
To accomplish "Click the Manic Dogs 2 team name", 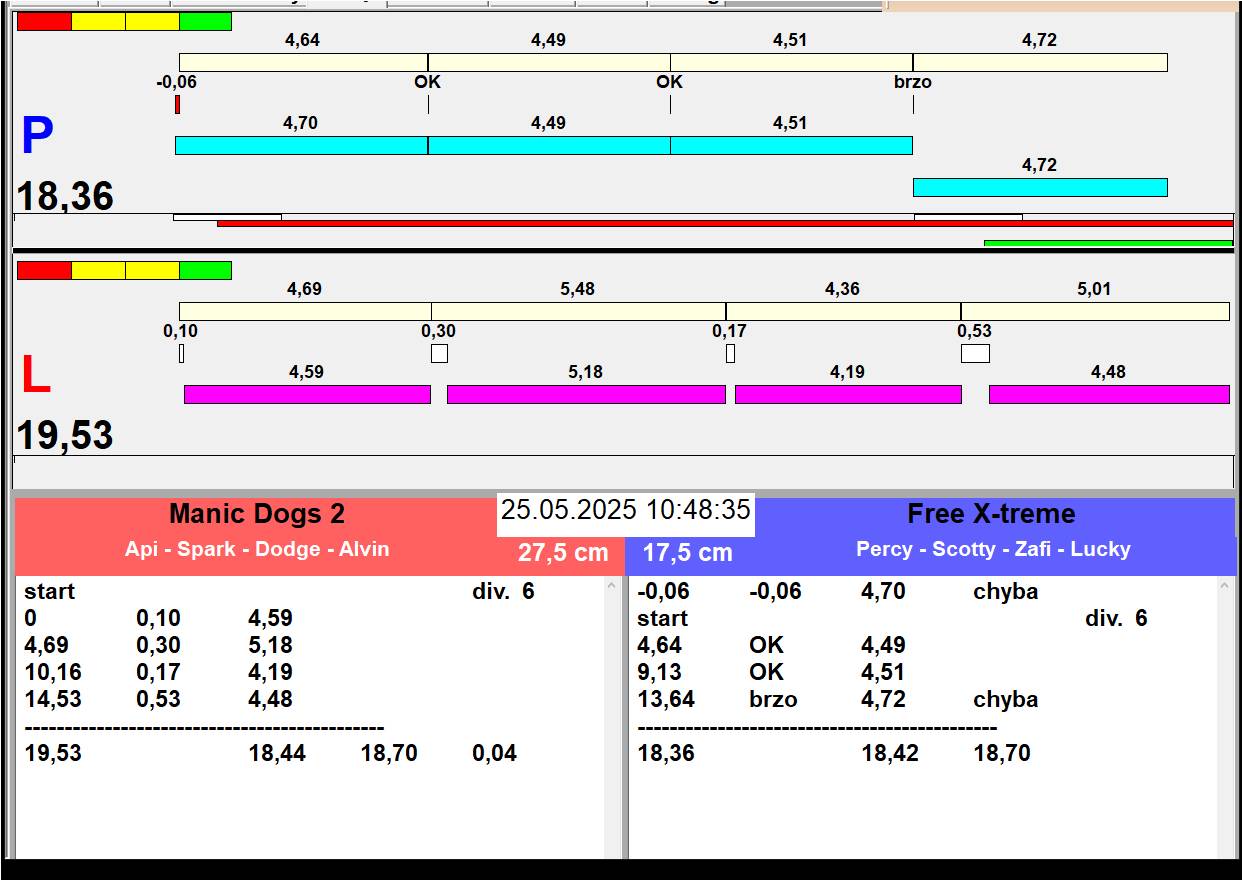I will tap(257, 514).
